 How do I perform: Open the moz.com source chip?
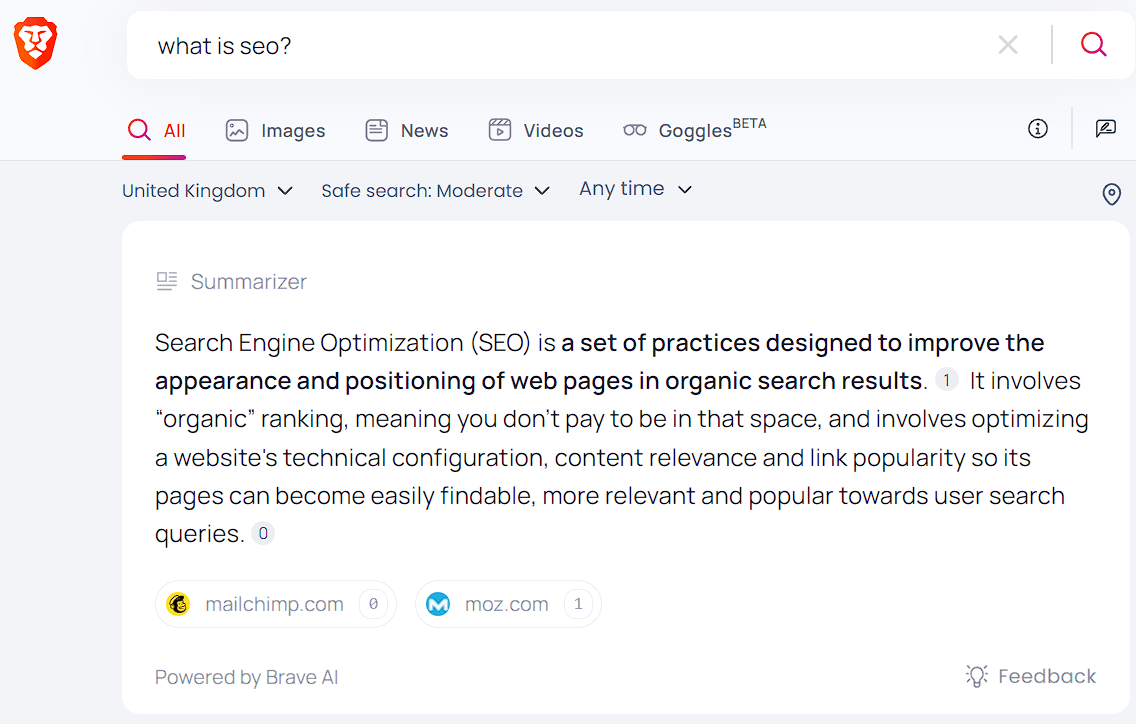pyautogui.click(x=507, y=604)
